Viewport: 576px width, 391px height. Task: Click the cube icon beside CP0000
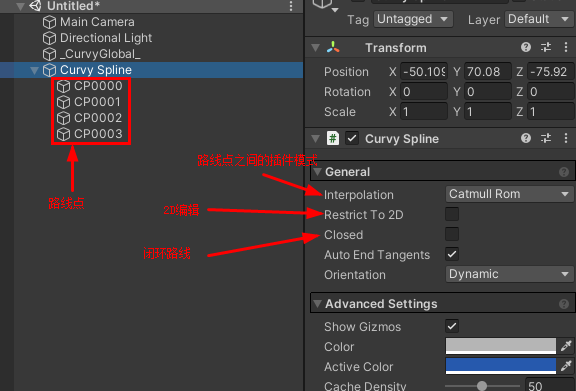pos(63,86)
